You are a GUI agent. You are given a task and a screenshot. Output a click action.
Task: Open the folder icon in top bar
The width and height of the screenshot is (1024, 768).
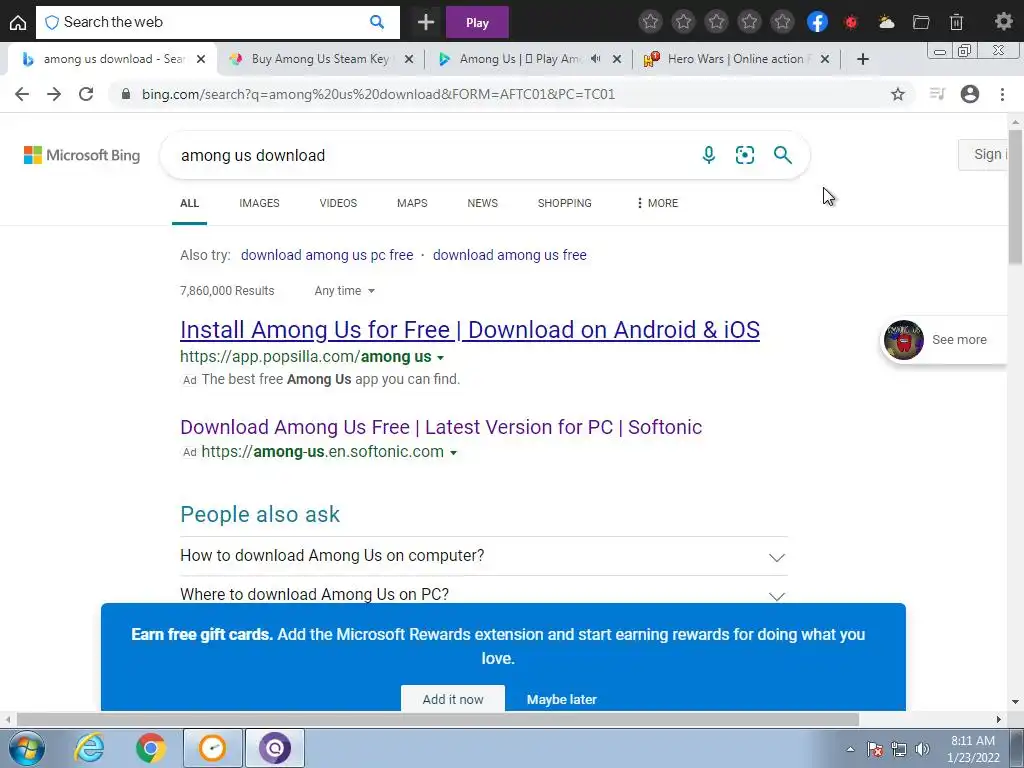click(921, 22)
